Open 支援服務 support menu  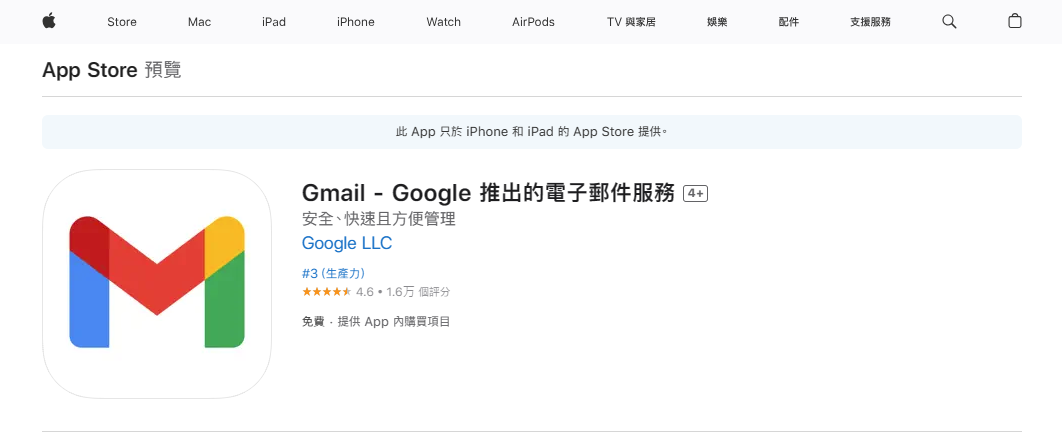(870, 22)
